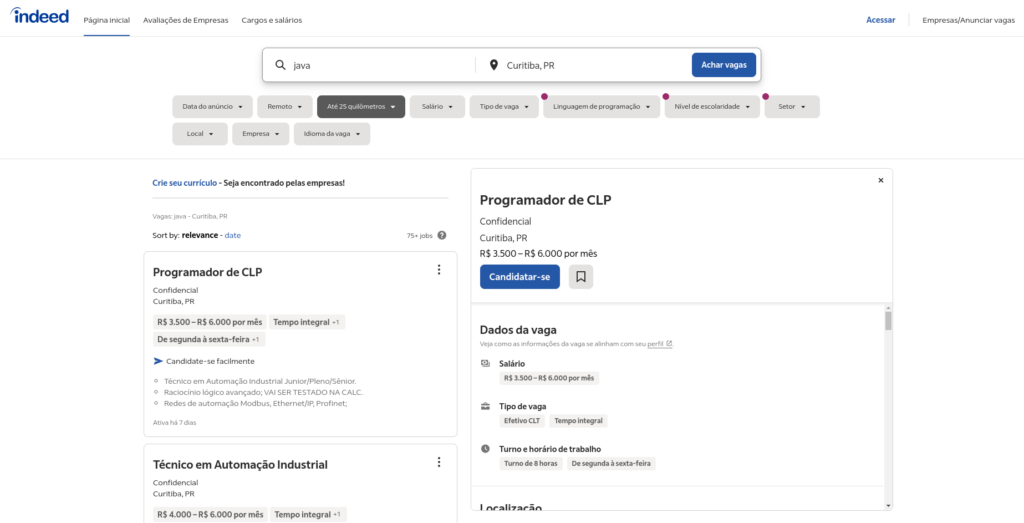Click the Candidatar-se button
This screenshot has width=1024, height=523.
click(x=519, y=277)
